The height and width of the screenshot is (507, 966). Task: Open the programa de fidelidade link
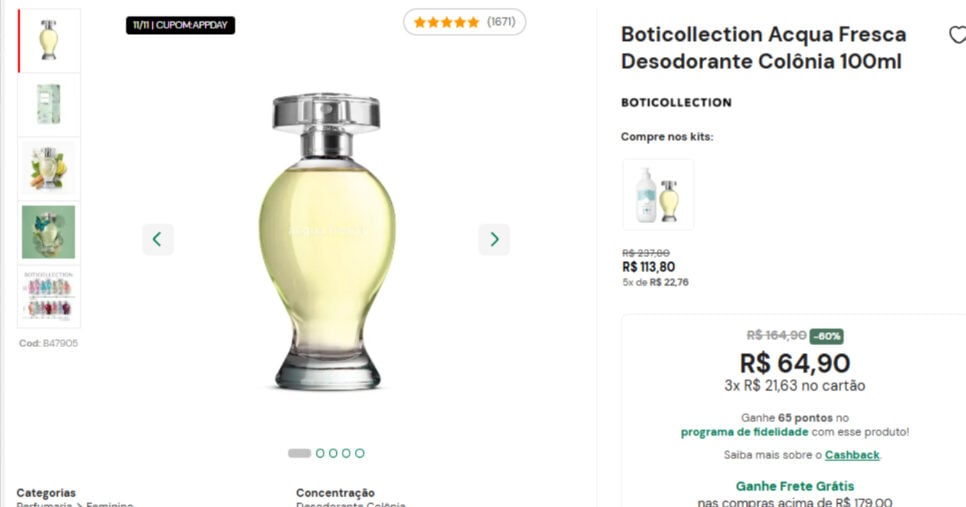744,432
